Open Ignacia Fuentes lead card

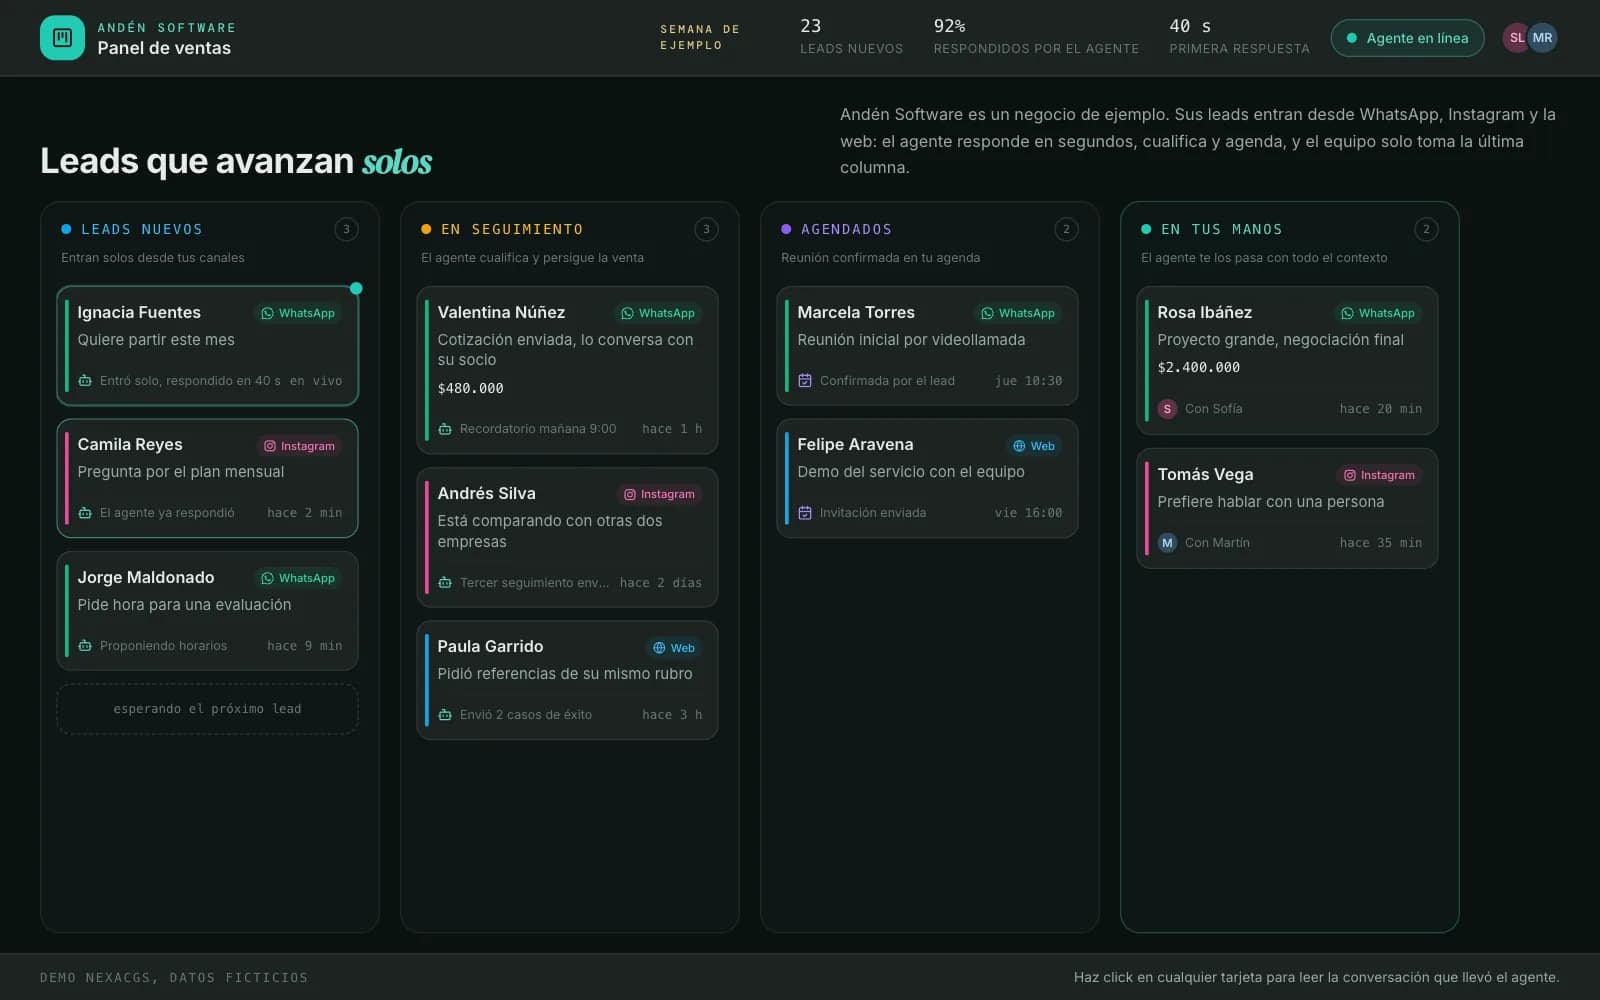(208, 346)
